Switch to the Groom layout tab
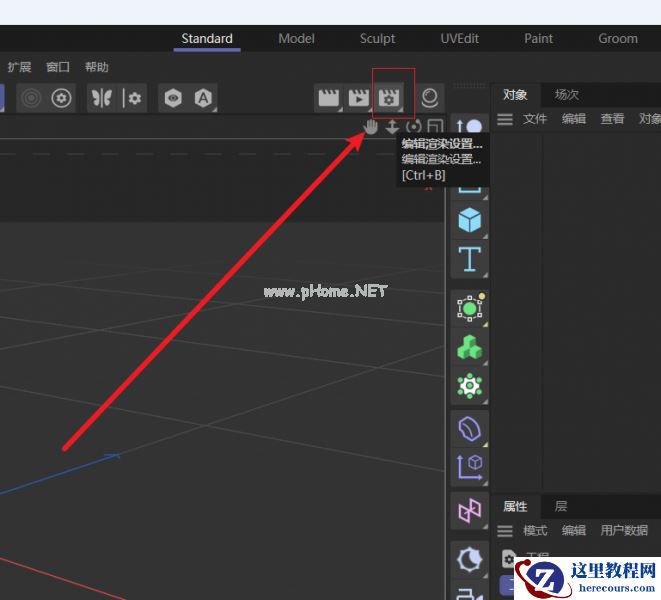The height and width of the screenshot is (600, 661). (618, 39)
